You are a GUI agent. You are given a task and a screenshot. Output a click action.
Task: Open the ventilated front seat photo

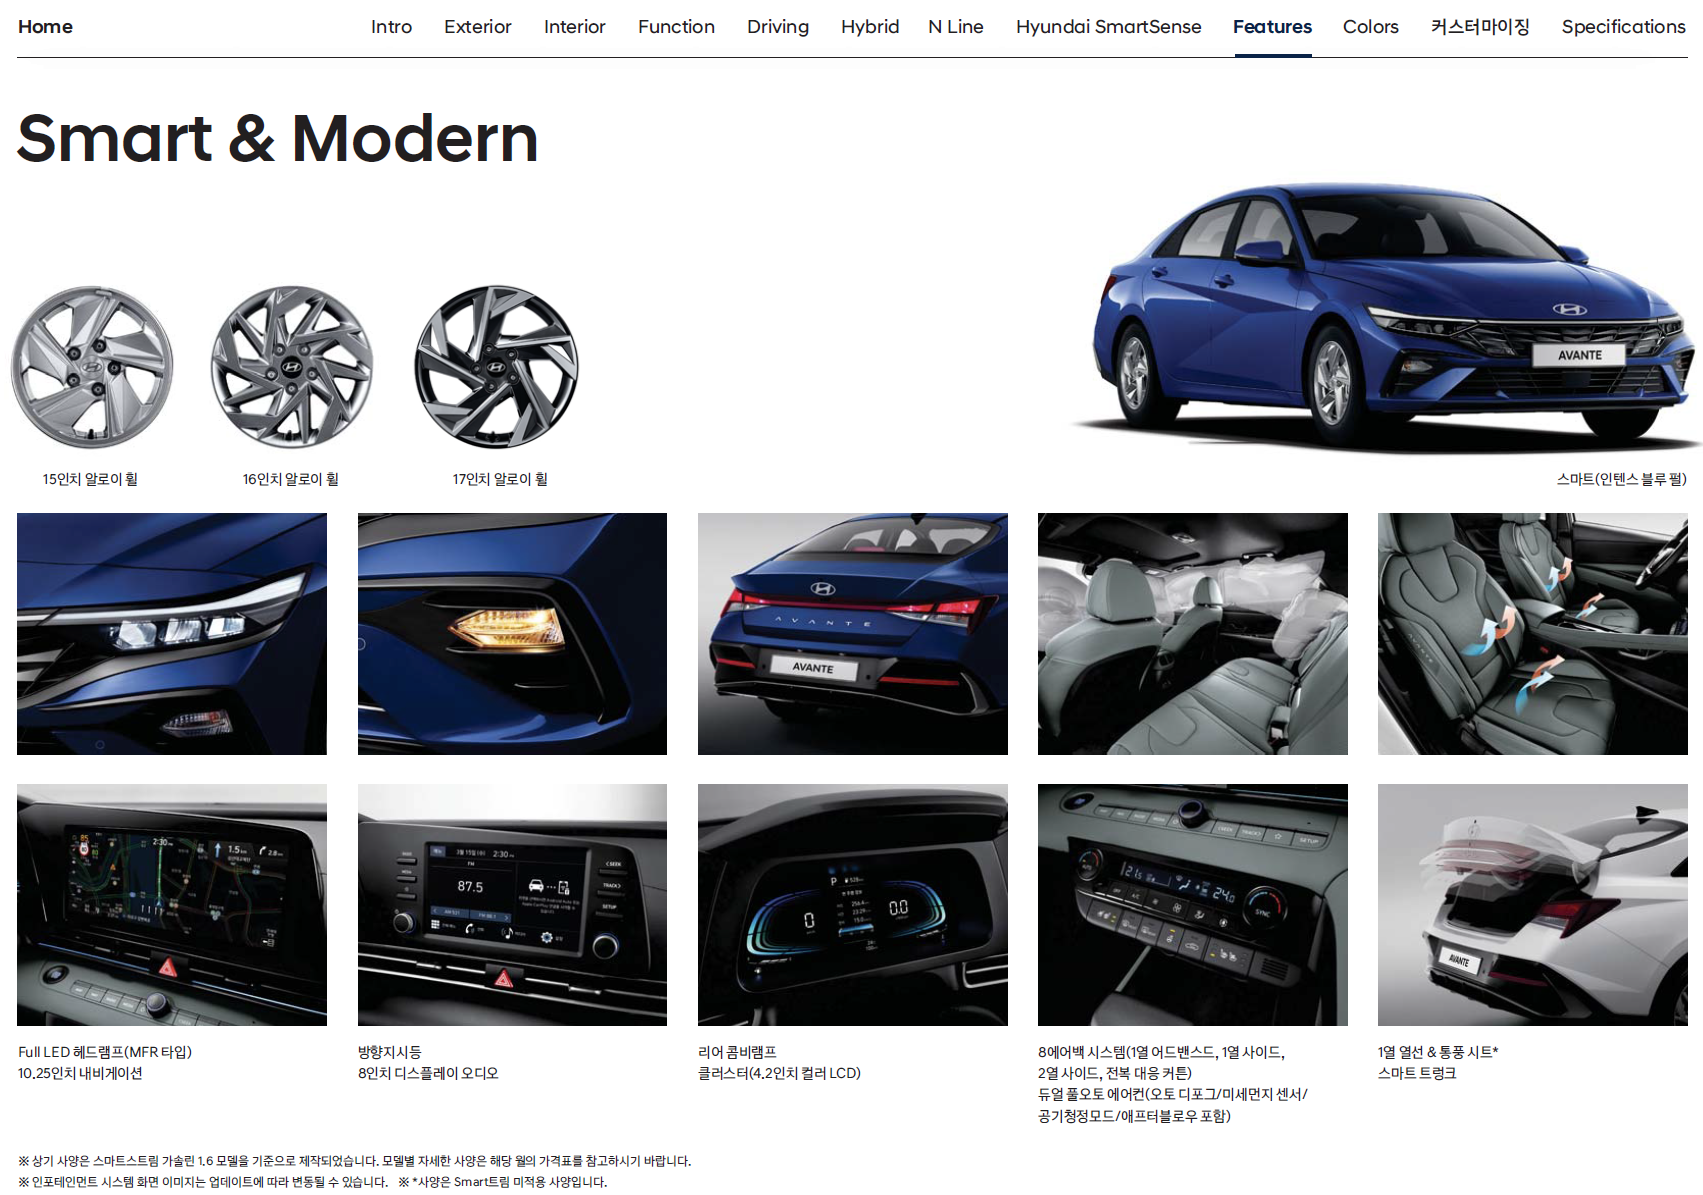pos(1533,634)
